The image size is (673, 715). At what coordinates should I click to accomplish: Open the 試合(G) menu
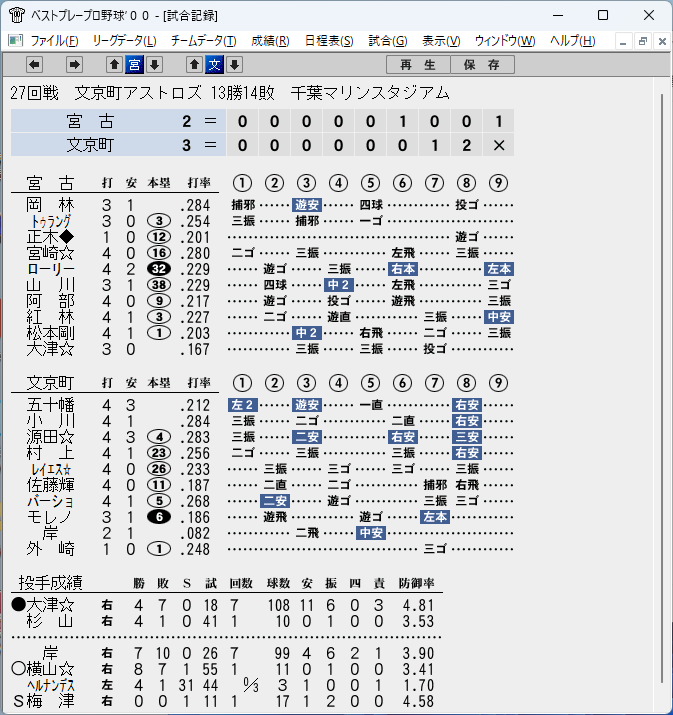click(x=388, y=41)
